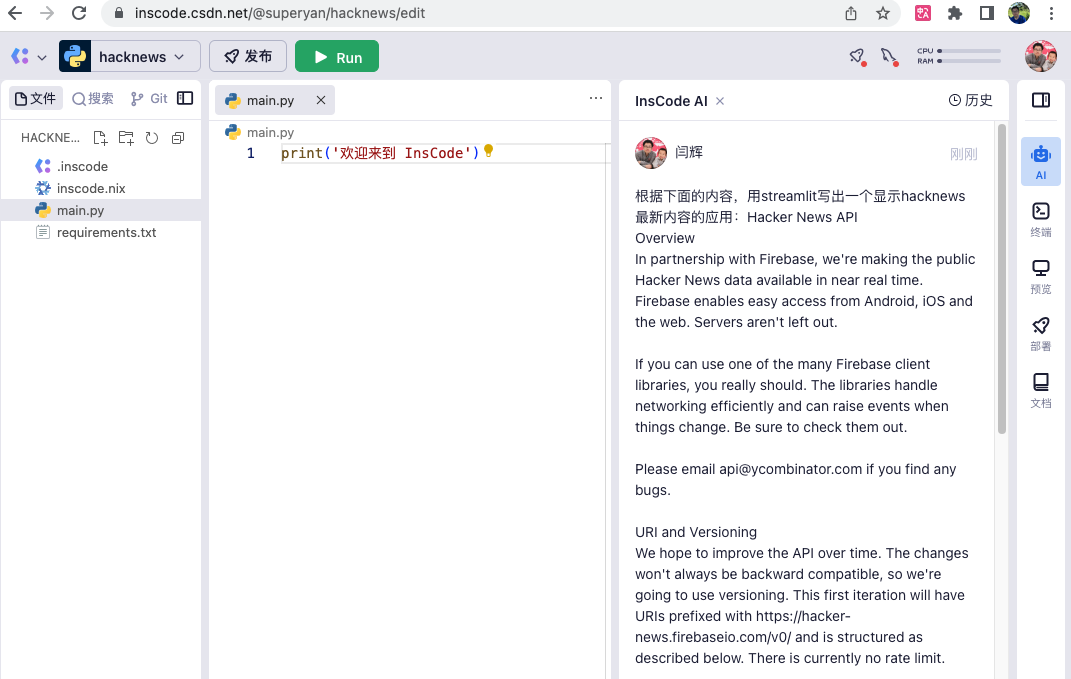The image size is (1071, 679).
Task: Click the green Run button
Action: [x=337, y=57]
